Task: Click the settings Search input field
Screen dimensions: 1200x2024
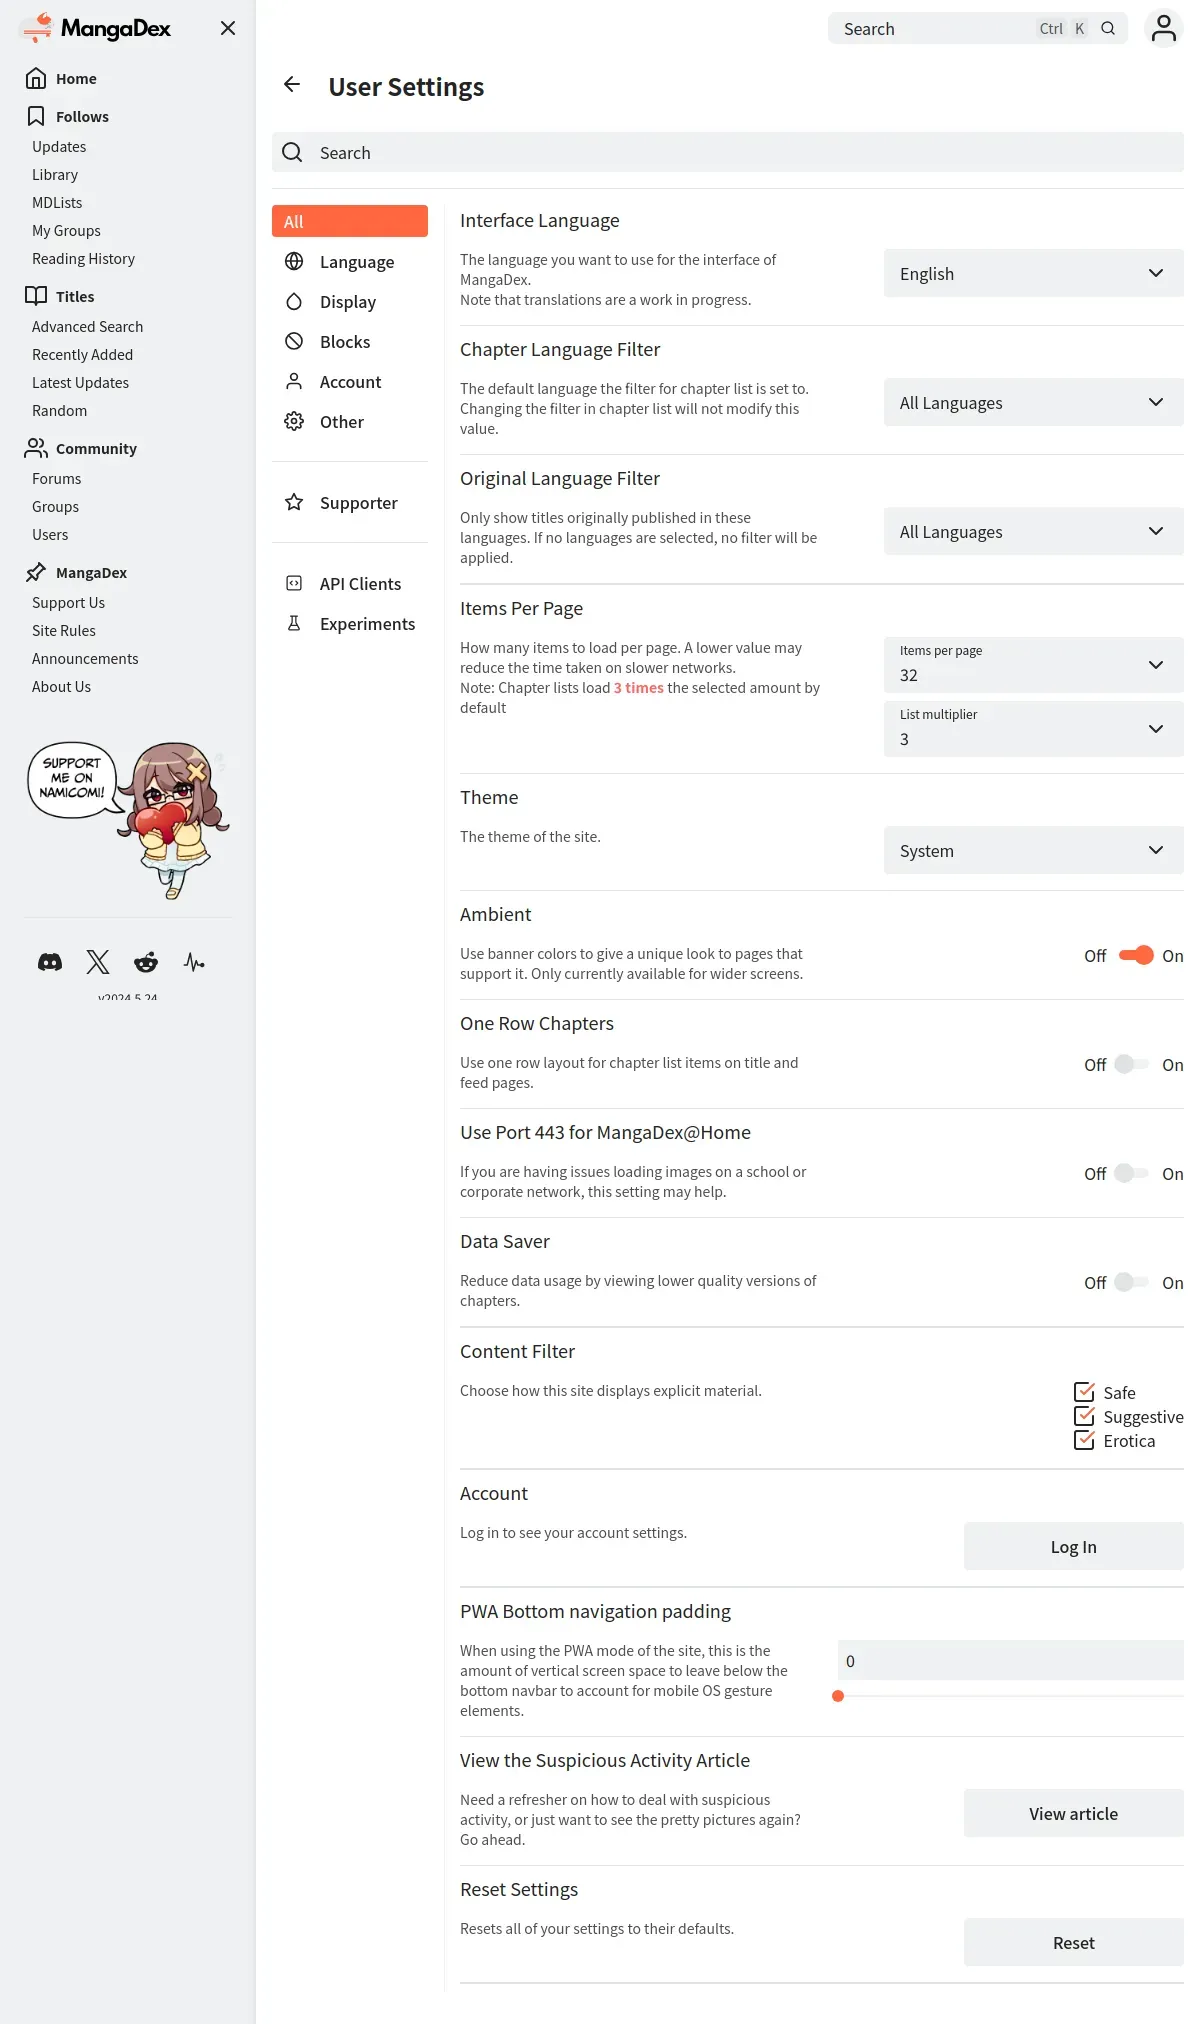Action: coord(728,152)
